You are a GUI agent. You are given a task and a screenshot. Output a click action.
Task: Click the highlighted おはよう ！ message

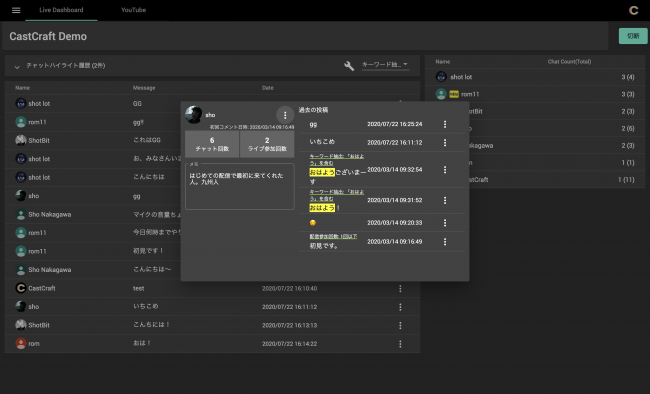[325, 208]
